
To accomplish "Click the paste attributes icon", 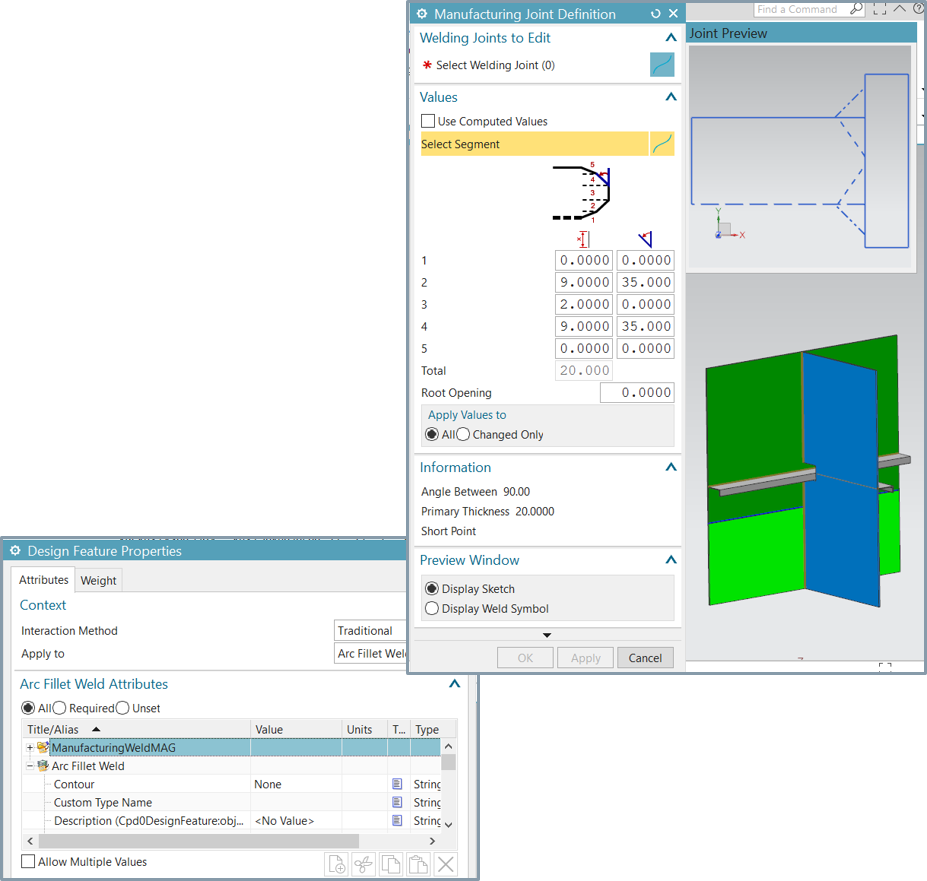I will click(x=418, y=865).
